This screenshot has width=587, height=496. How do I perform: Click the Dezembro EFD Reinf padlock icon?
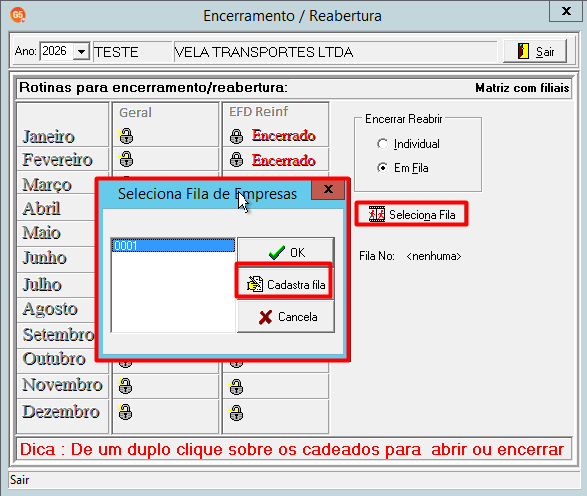click(236, 413)
